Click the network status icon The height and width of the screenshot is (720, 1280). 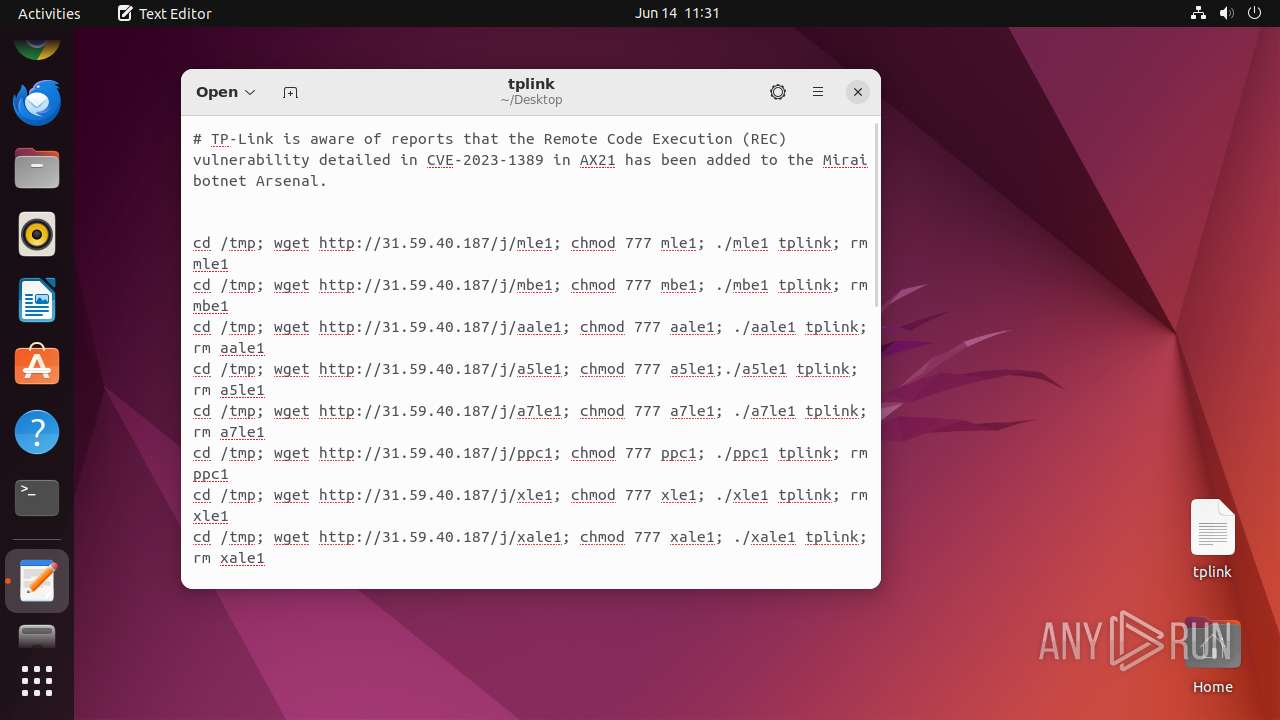1199,13
